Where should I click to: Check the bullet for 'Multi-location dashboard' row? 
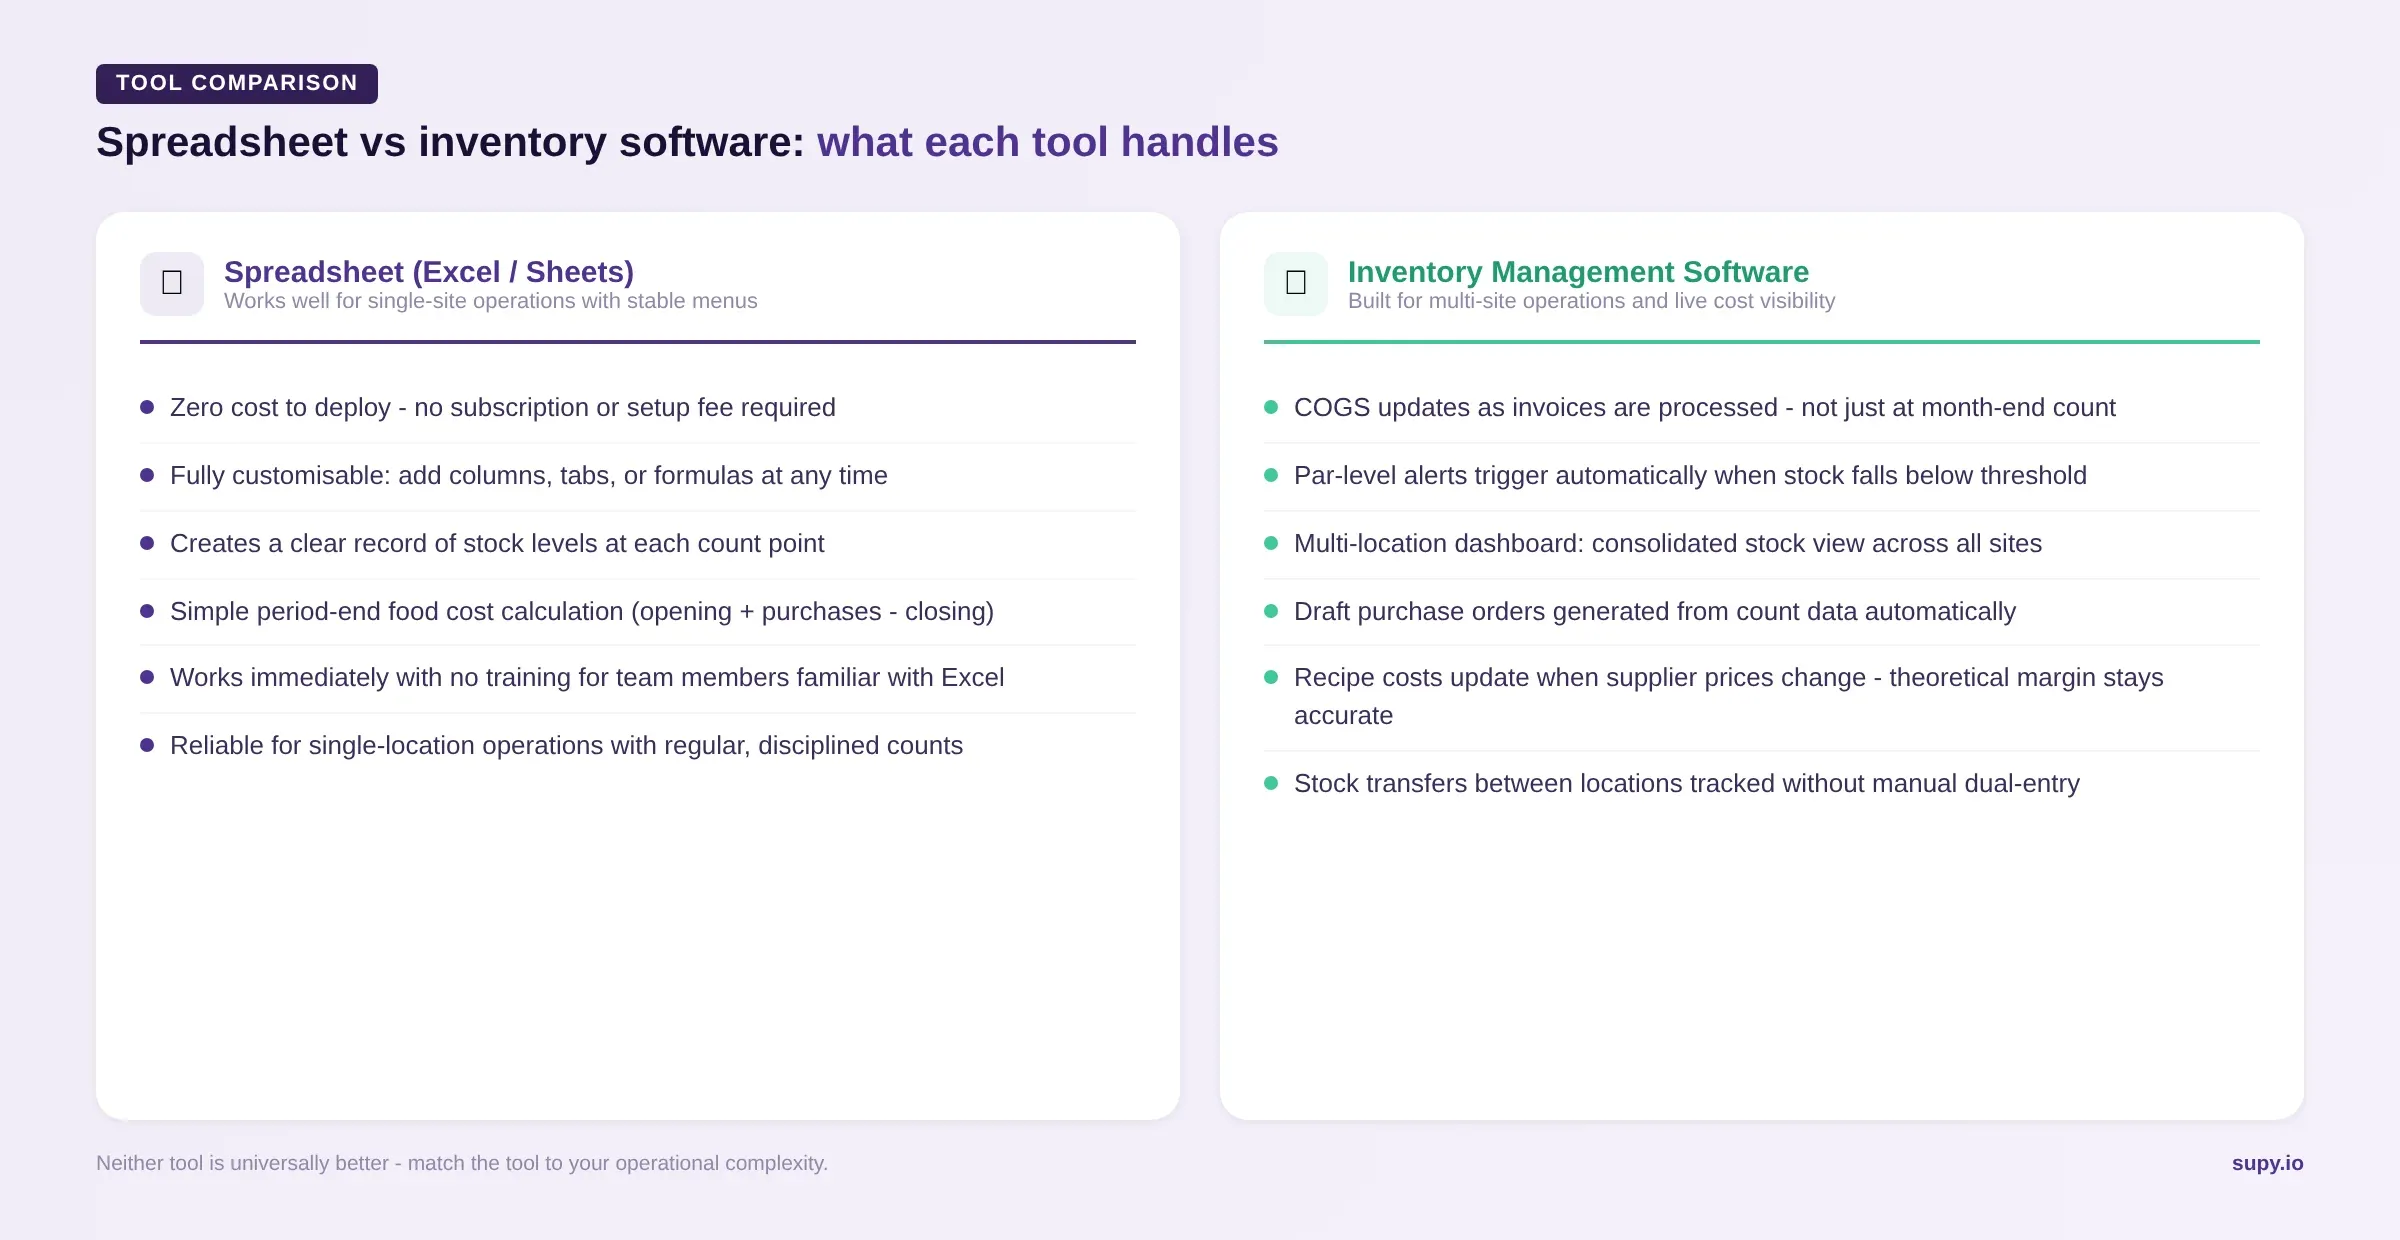click(1272, 544)
